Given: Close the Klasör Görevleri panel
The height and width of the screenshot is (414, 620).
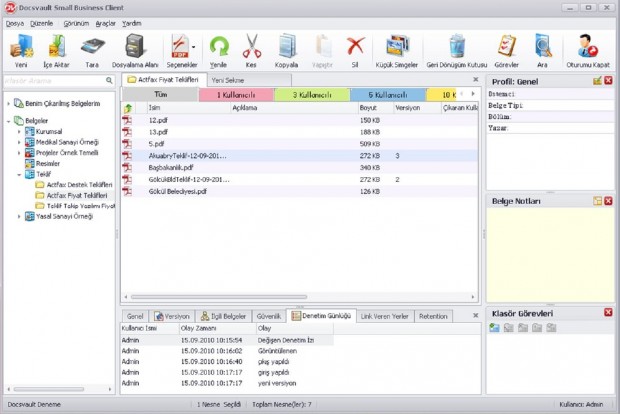Looking at the screenshot, I should (609, 312).
